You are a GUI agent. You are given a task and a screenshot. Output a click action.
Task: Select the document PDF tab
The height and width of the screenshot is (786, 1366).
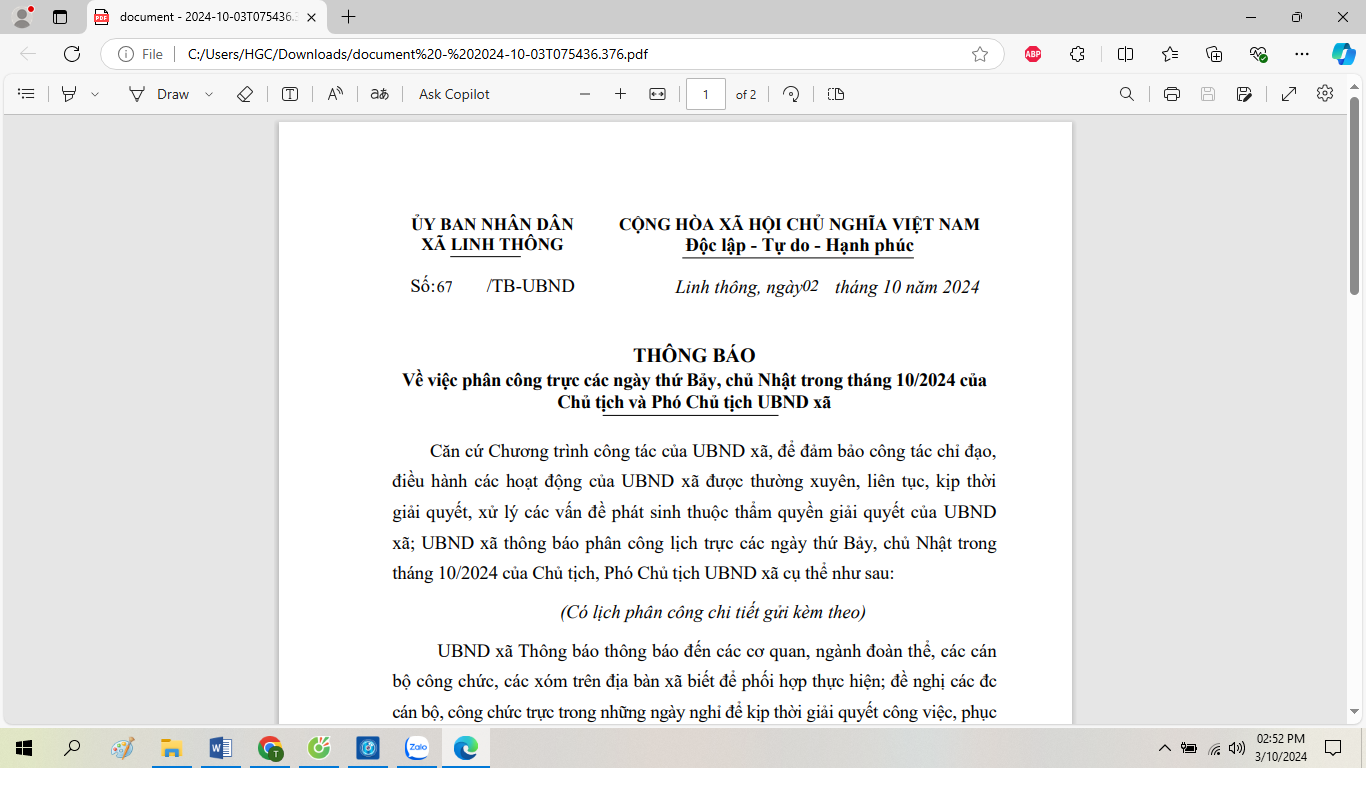tap(205, 17)
